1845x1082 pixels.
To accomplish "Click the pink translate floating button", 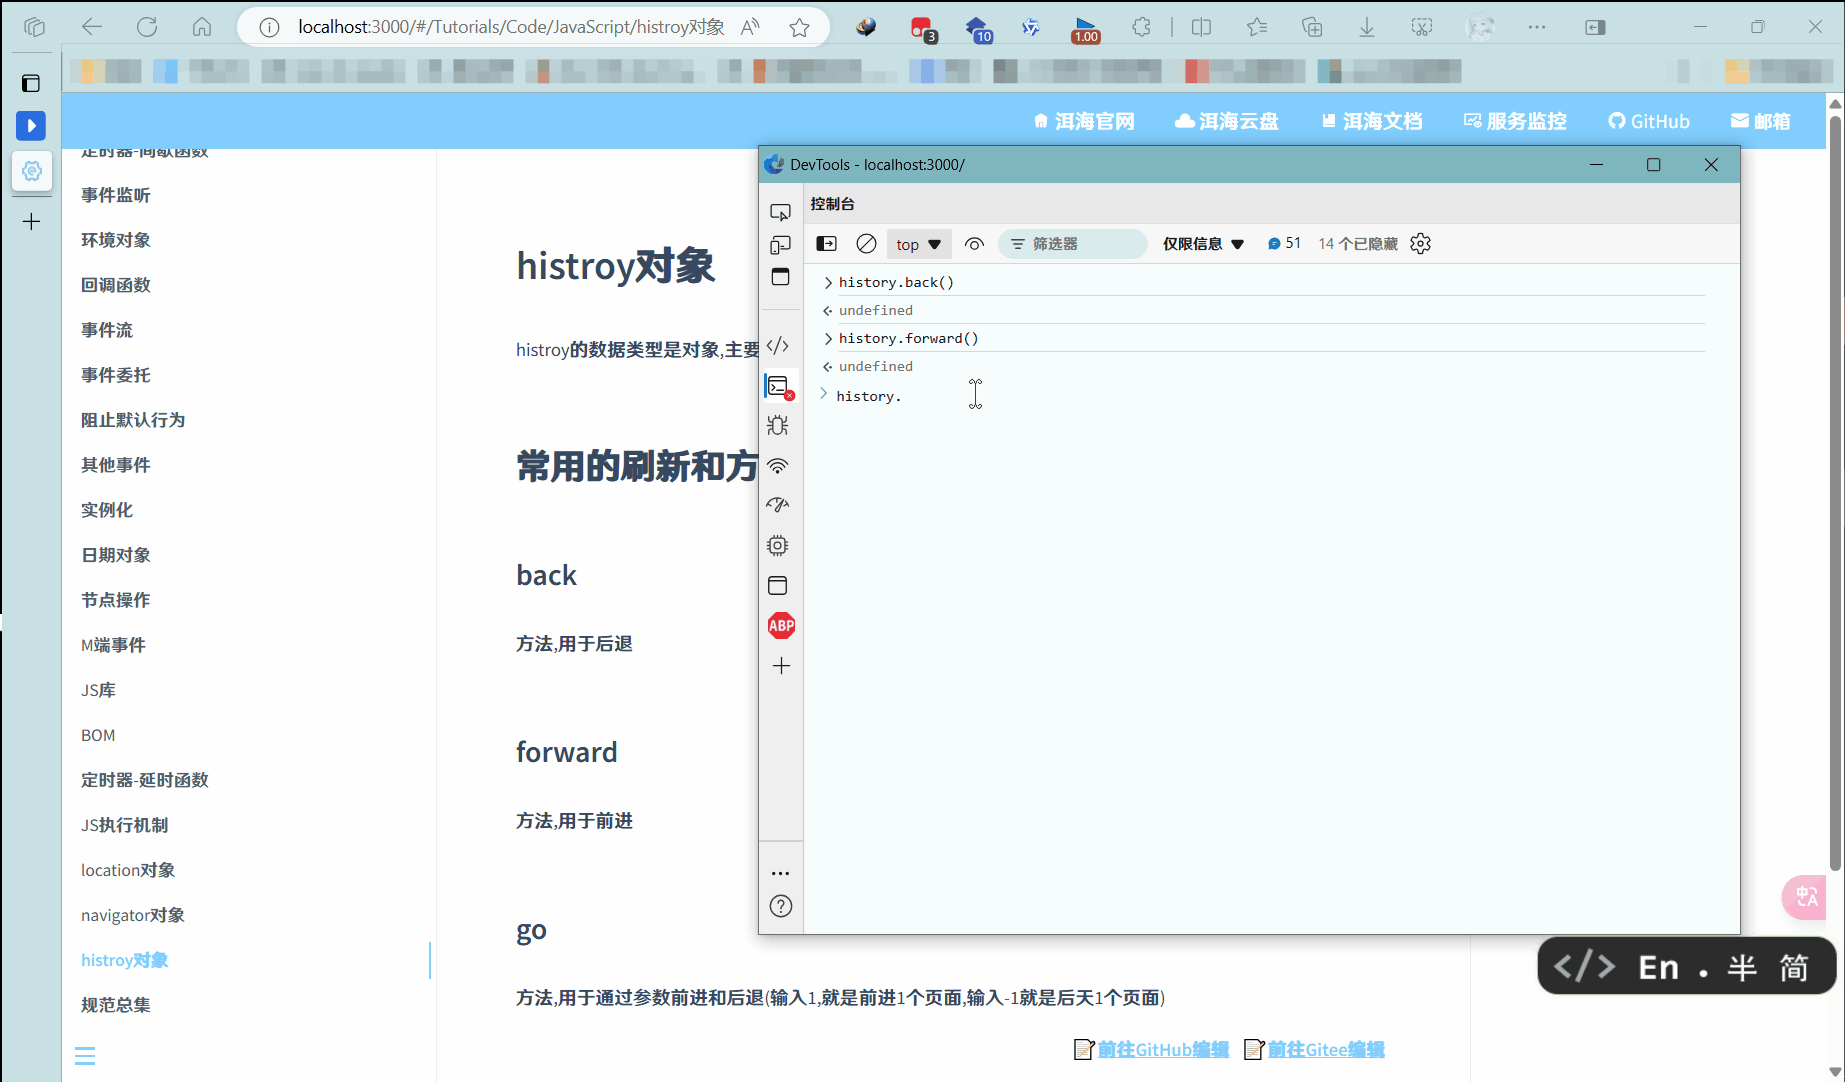I will [x=1806, y=897].
